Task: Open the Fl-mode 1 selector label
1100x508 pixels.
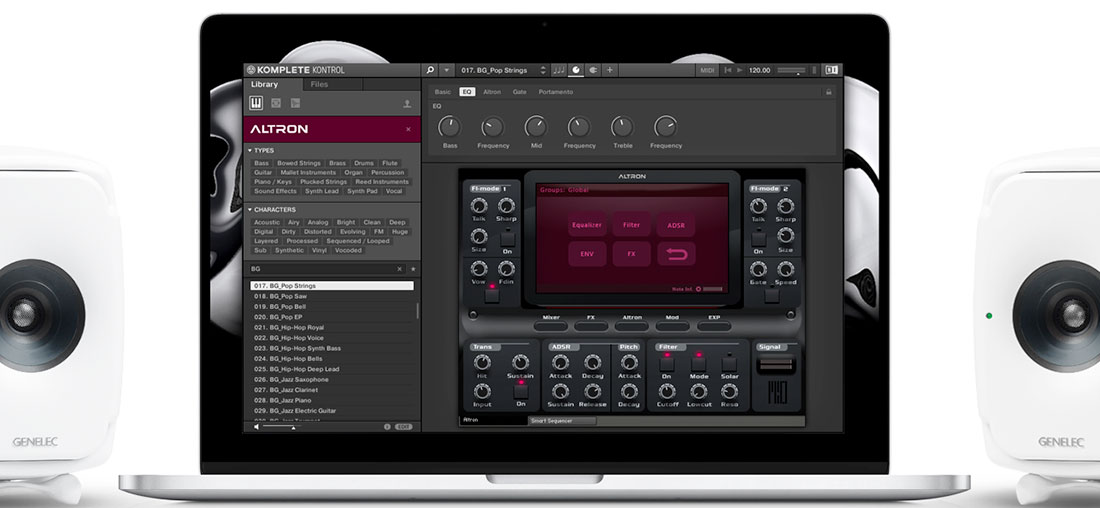Action: [485, 189]
